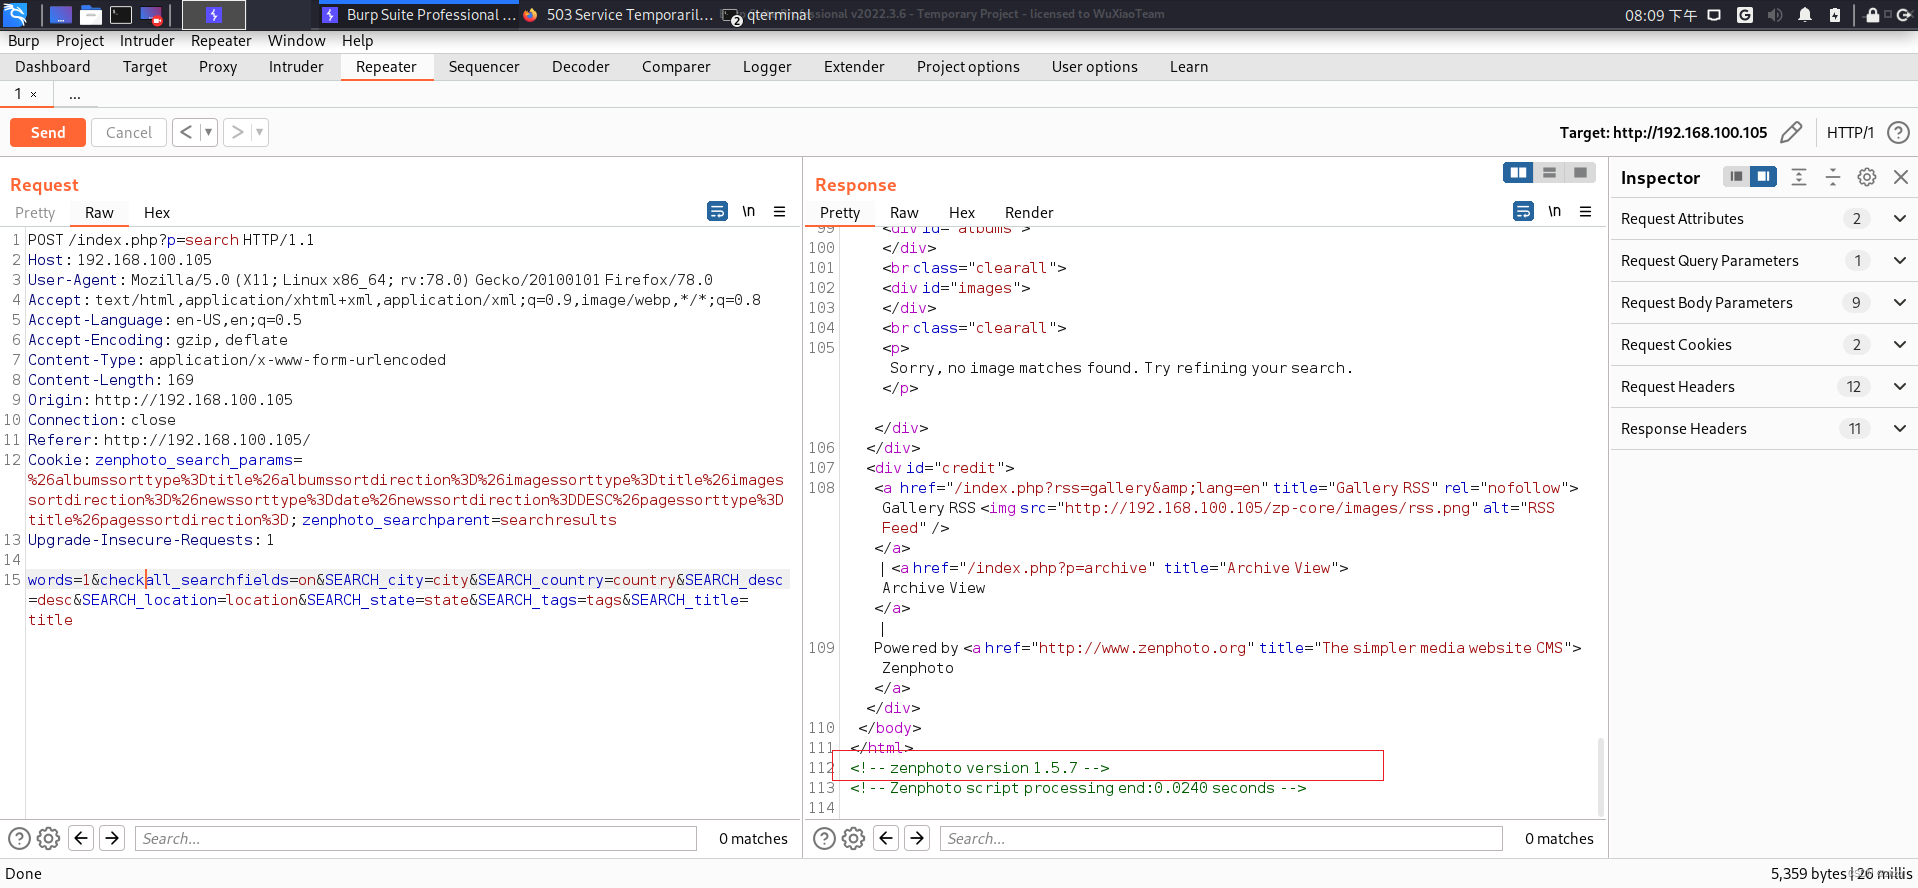The image size is (1918, 888).
Task: Close the Inspector panel
Action: [1901, 177]
